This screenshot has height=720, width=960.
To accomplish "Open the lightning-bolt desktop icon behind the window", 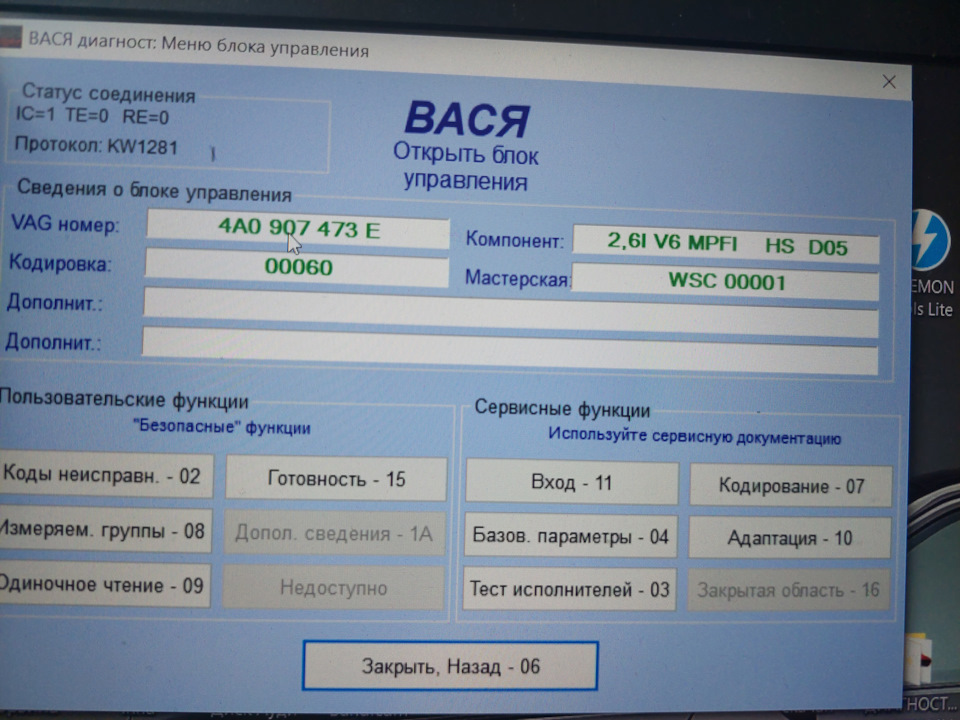I will tap(931, 240).
